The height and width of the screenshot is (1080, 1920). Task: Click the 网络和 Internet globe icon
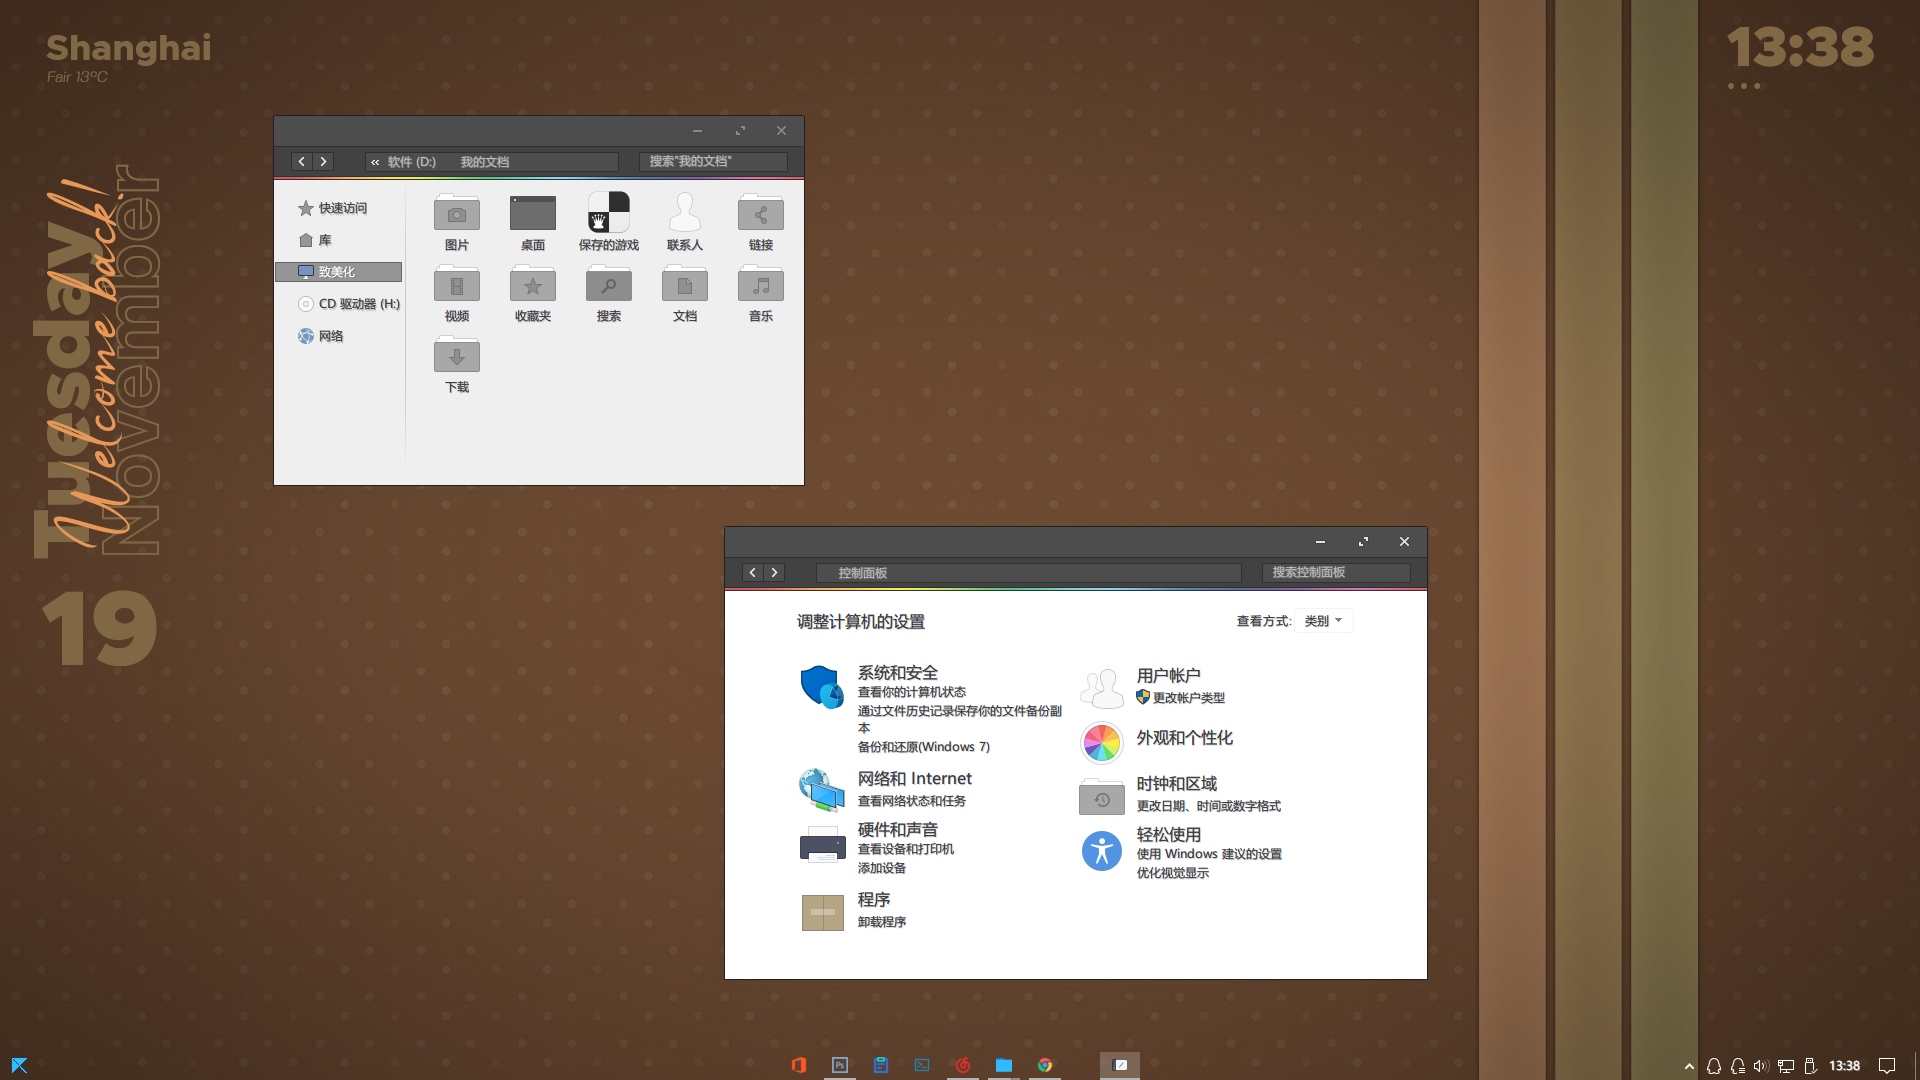tap(822, 790)
